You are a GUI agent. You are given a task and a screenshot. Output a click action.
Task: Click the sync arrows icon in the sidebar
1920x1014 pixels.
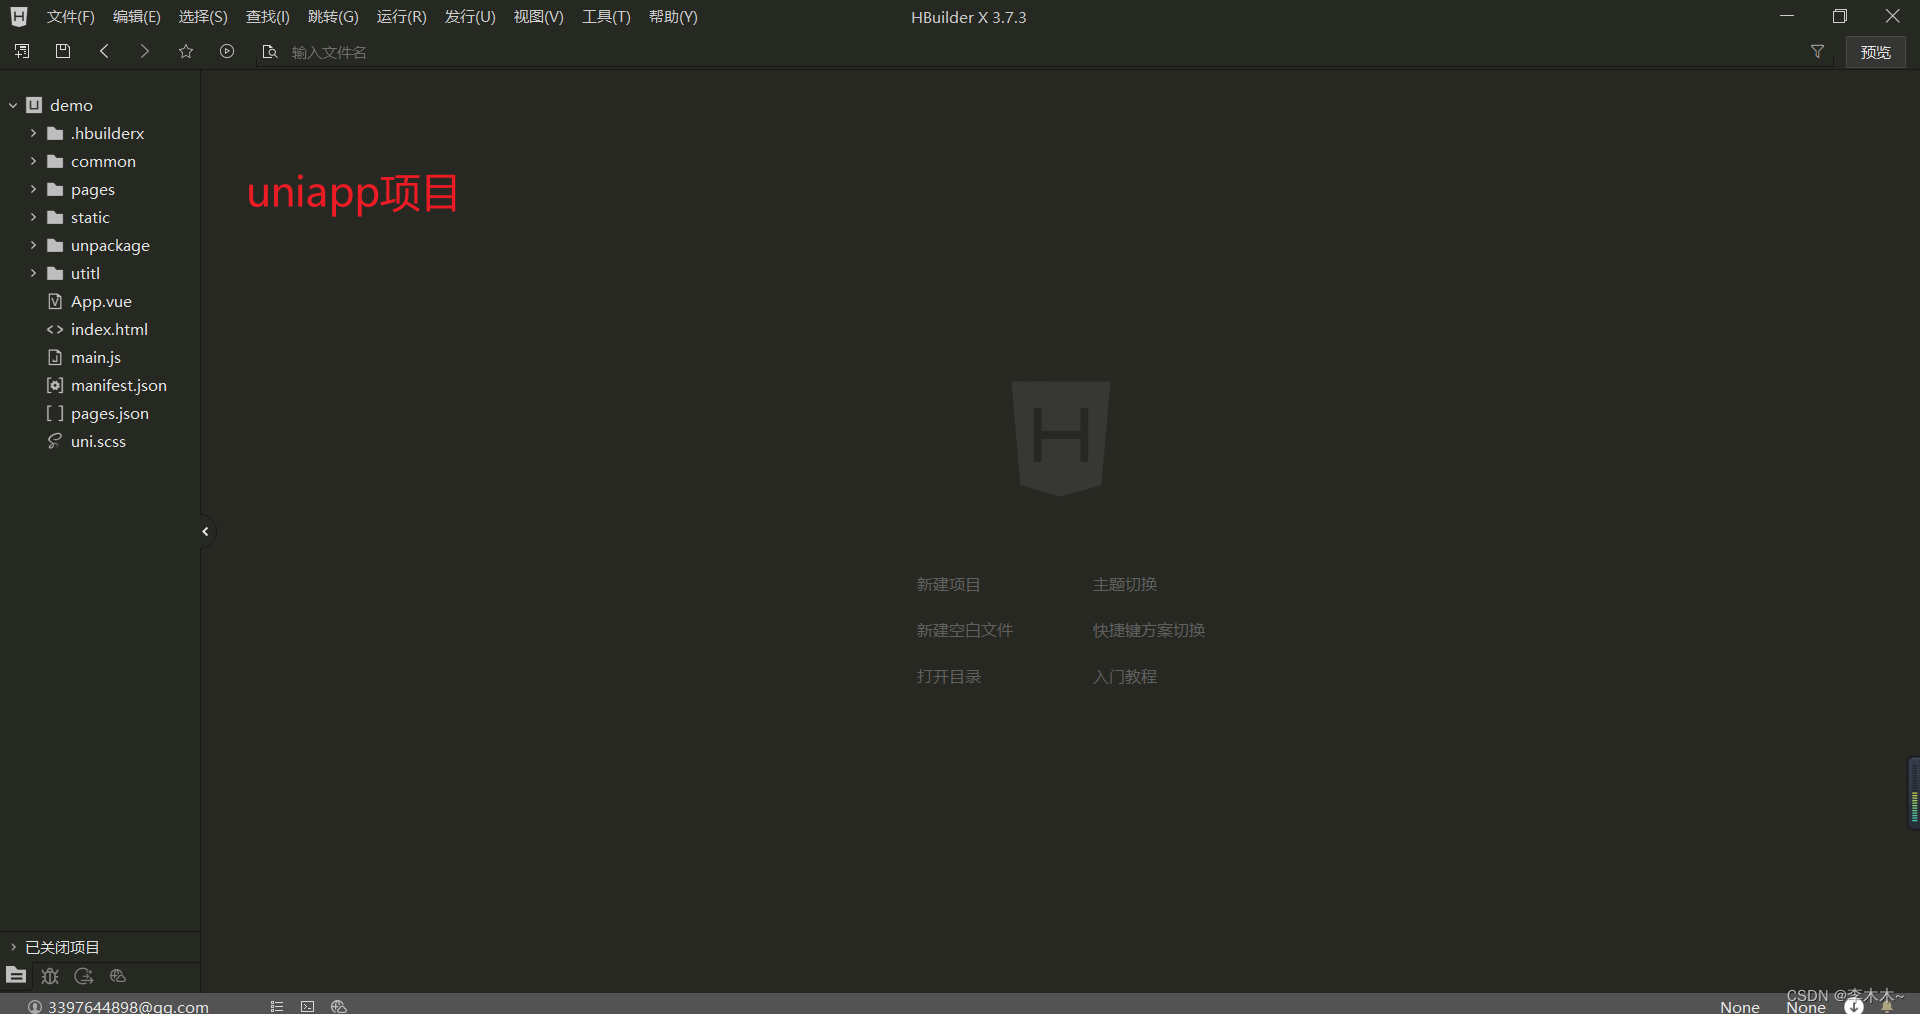point(84,976)
